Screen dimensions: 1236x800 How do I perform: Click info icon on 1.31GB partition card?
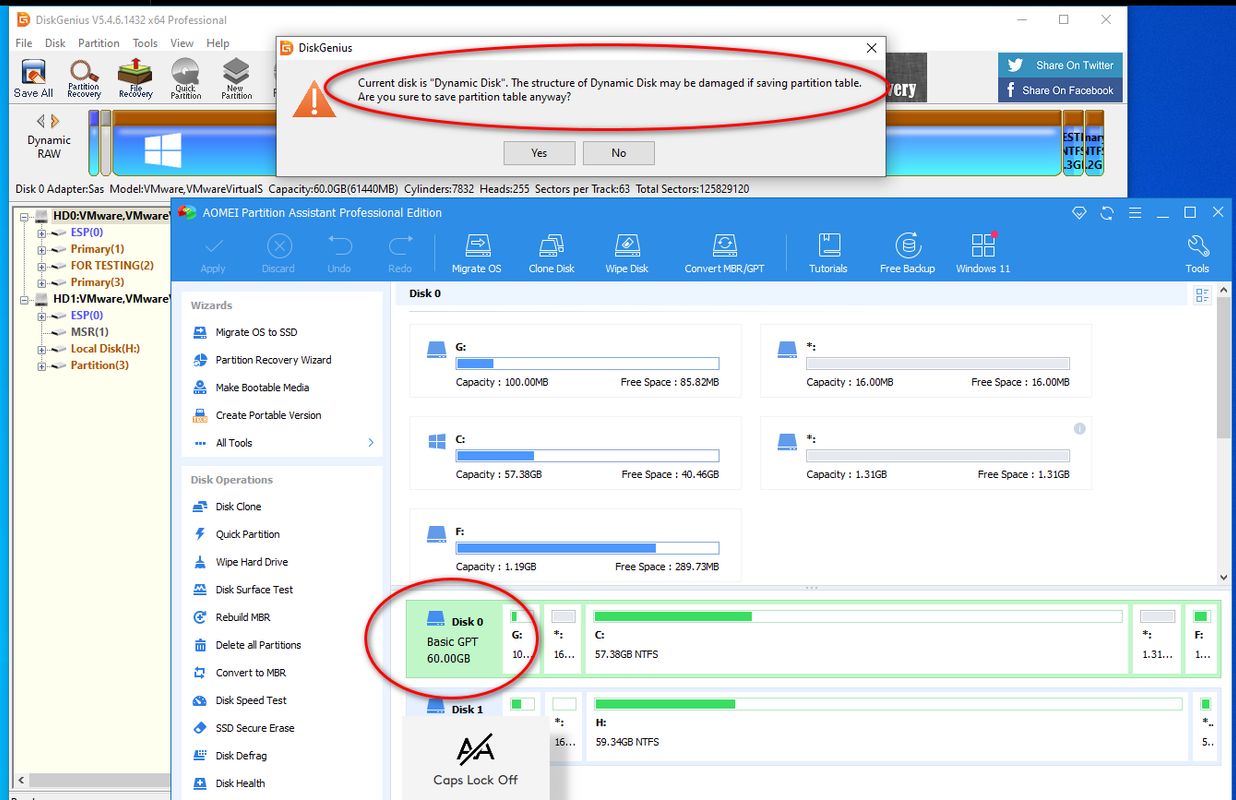click(1080, 428)
